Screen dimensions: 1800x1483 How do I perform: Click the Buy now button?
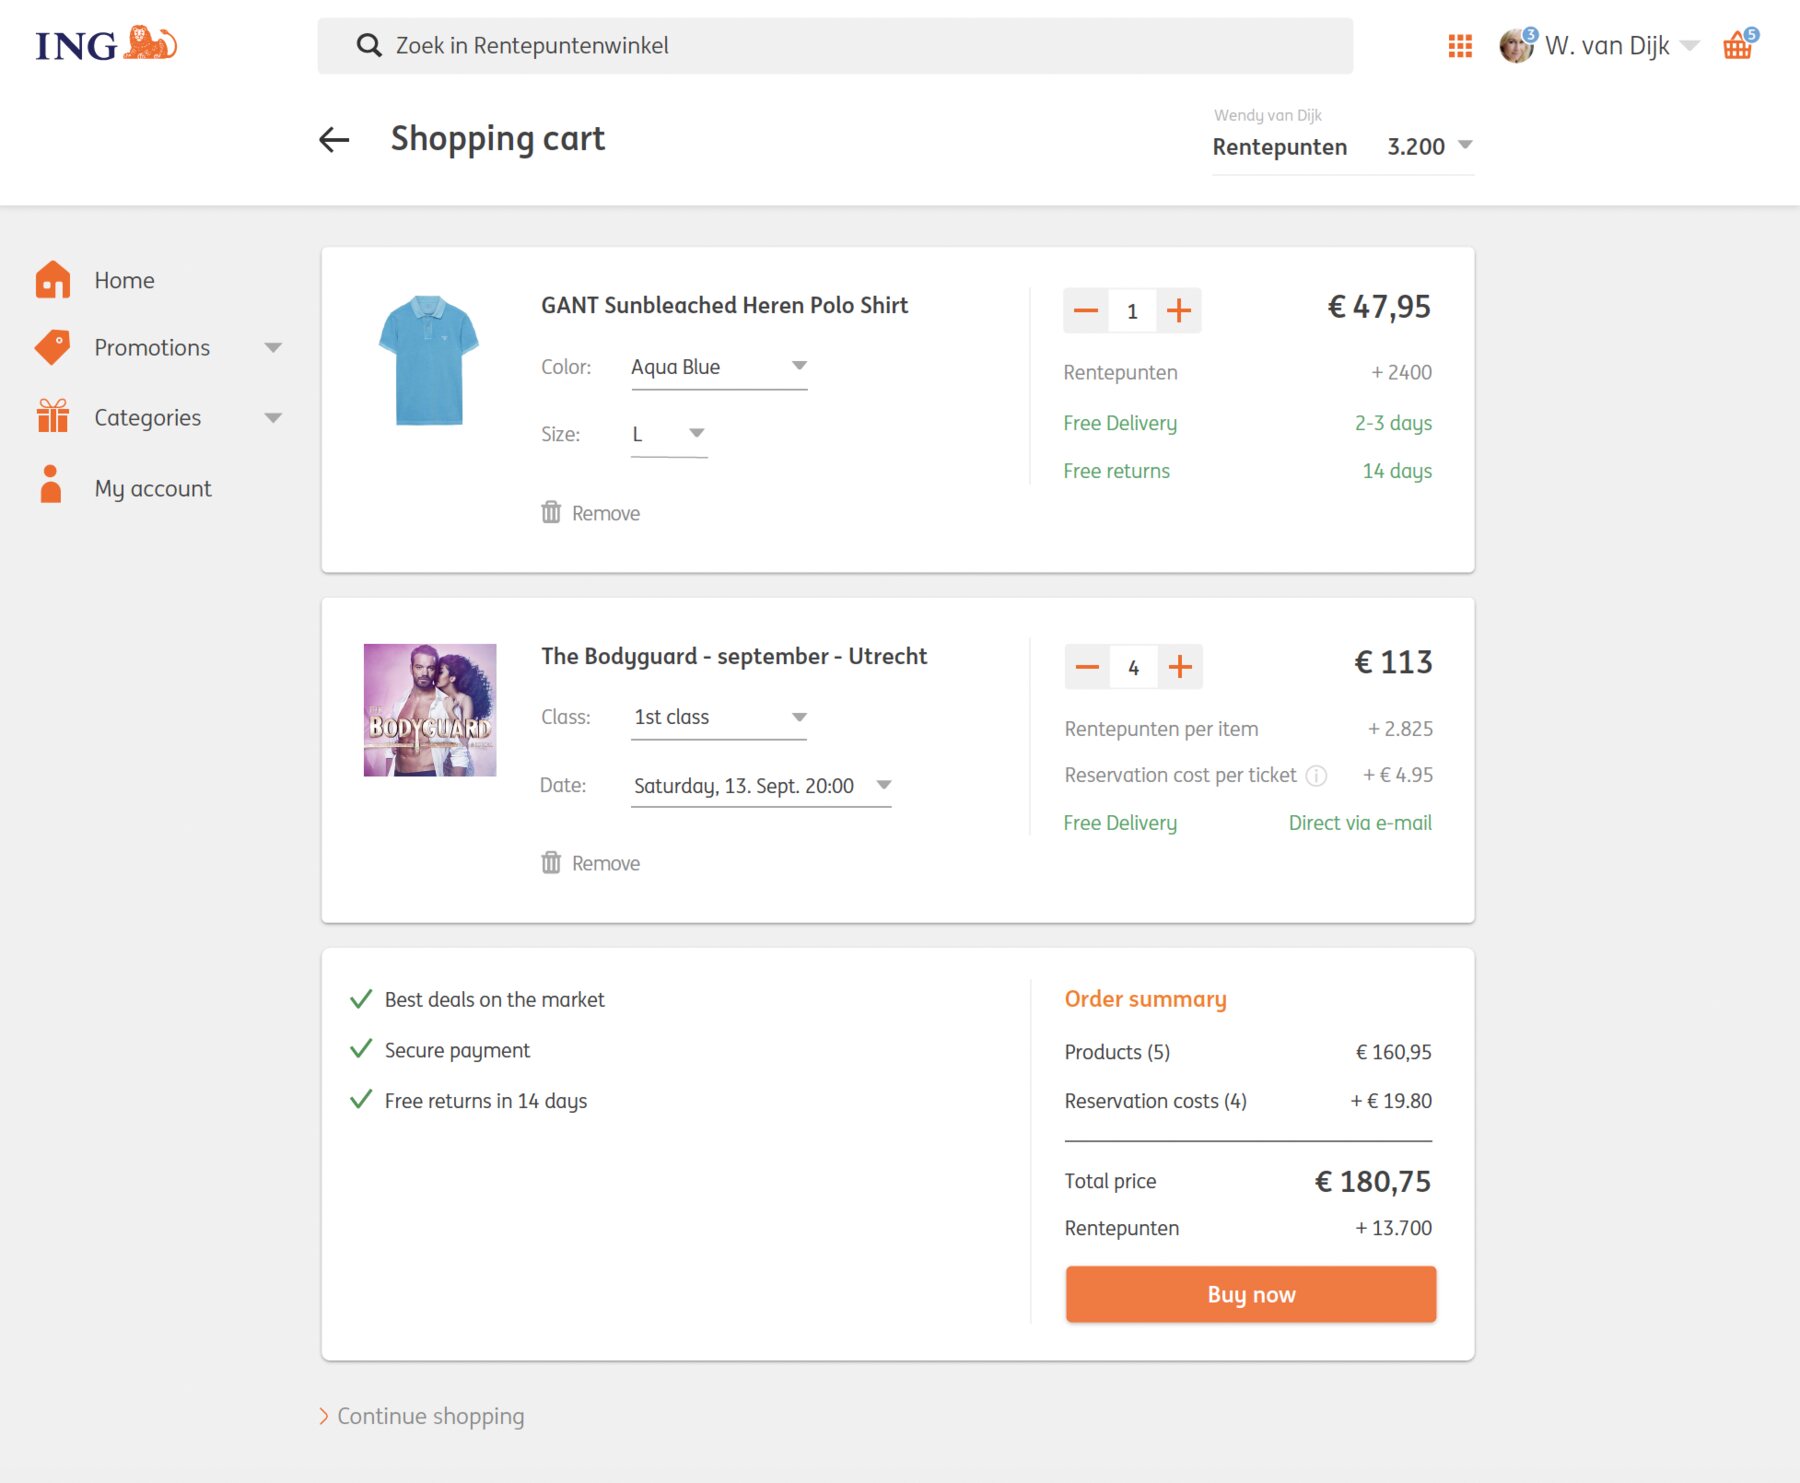[x=1251, y=1295]
